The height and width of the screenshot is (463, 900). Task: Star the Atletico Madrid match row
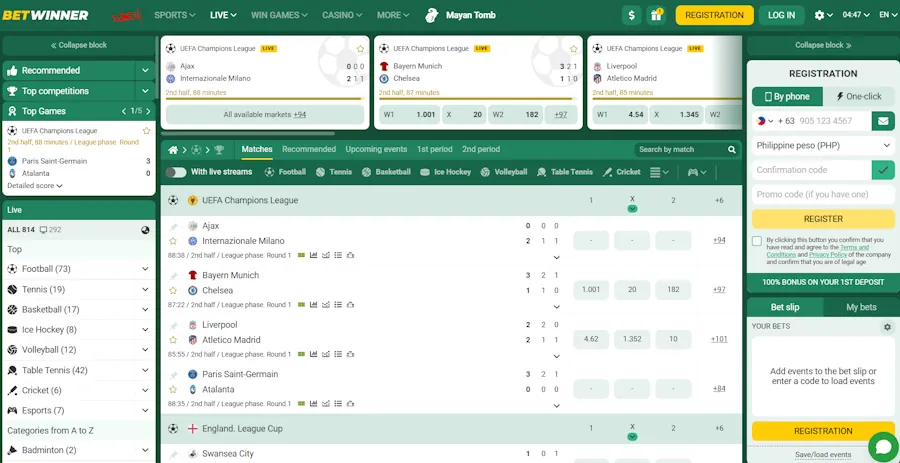[x=173, y=340]
